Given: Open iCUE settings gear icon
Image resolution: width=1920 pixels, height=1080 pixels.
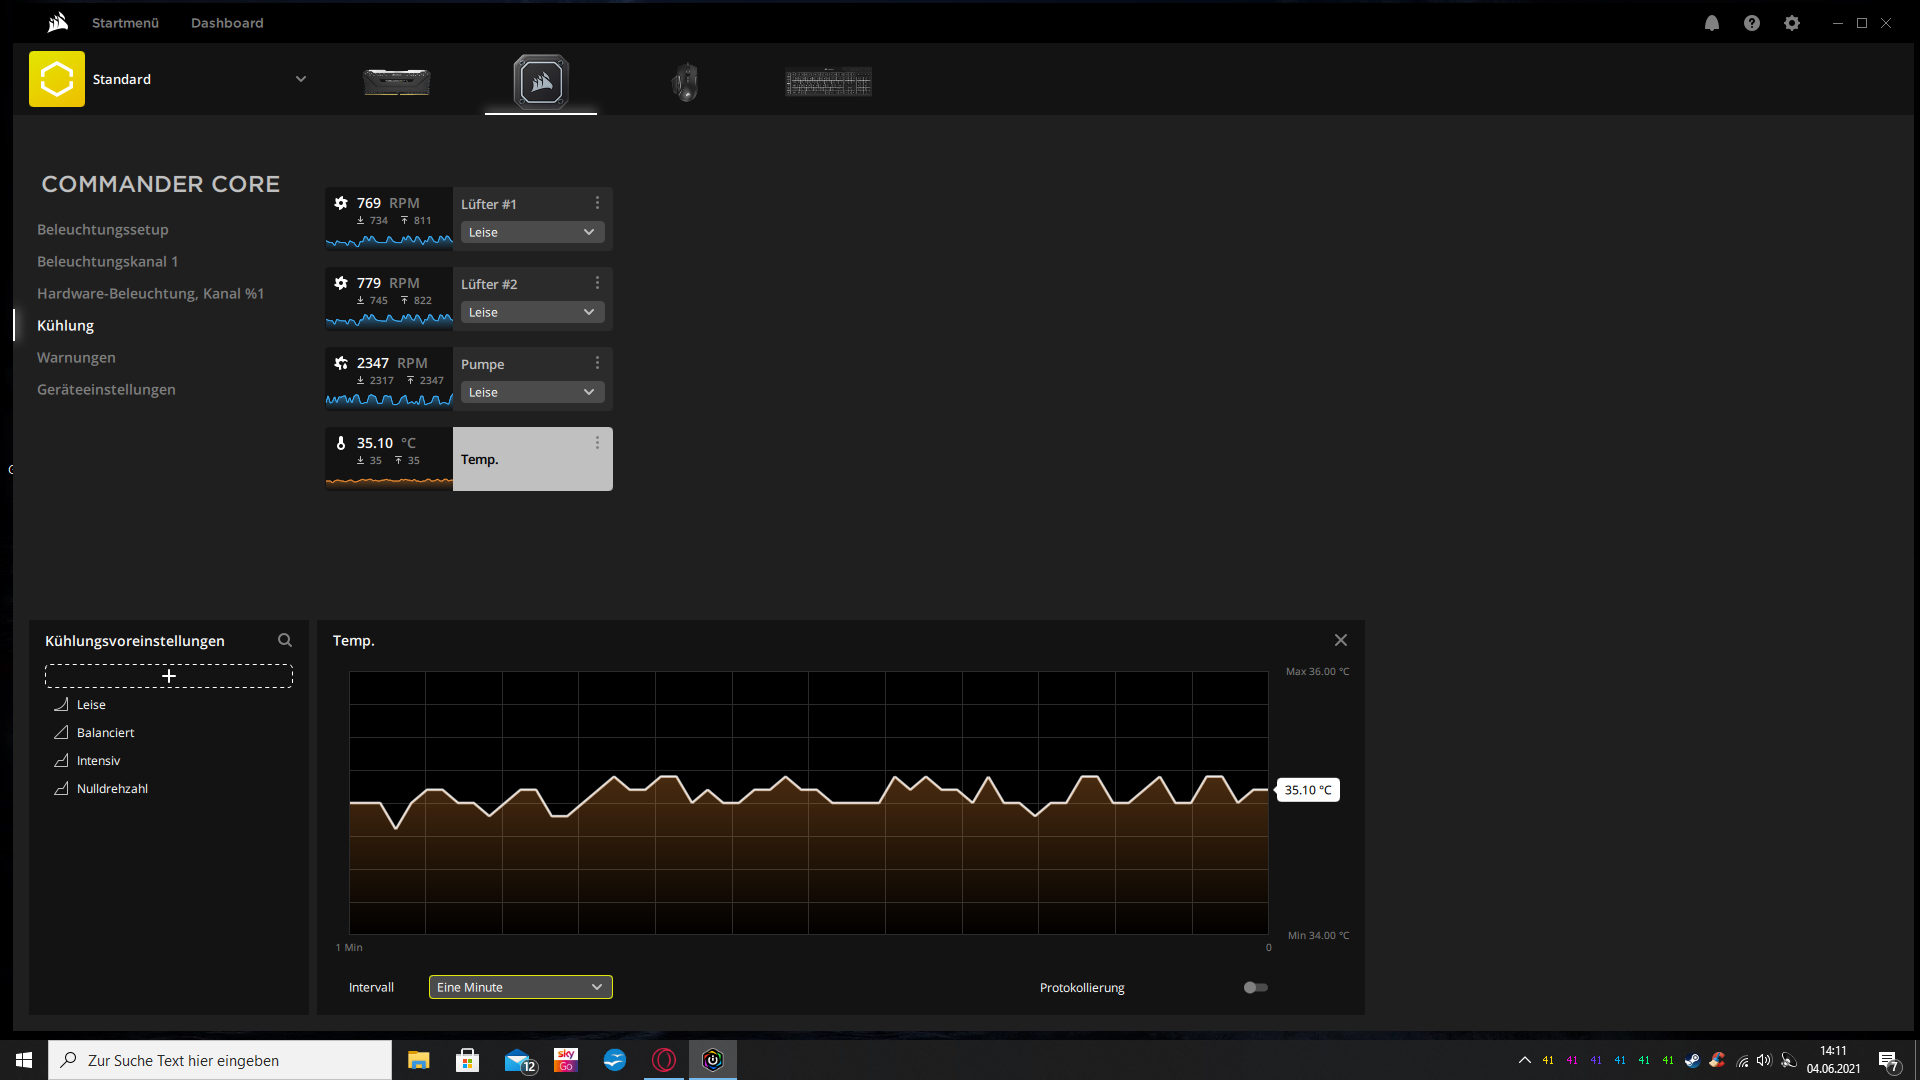Looking at the screenshot, I should (x=1792, y=23).
